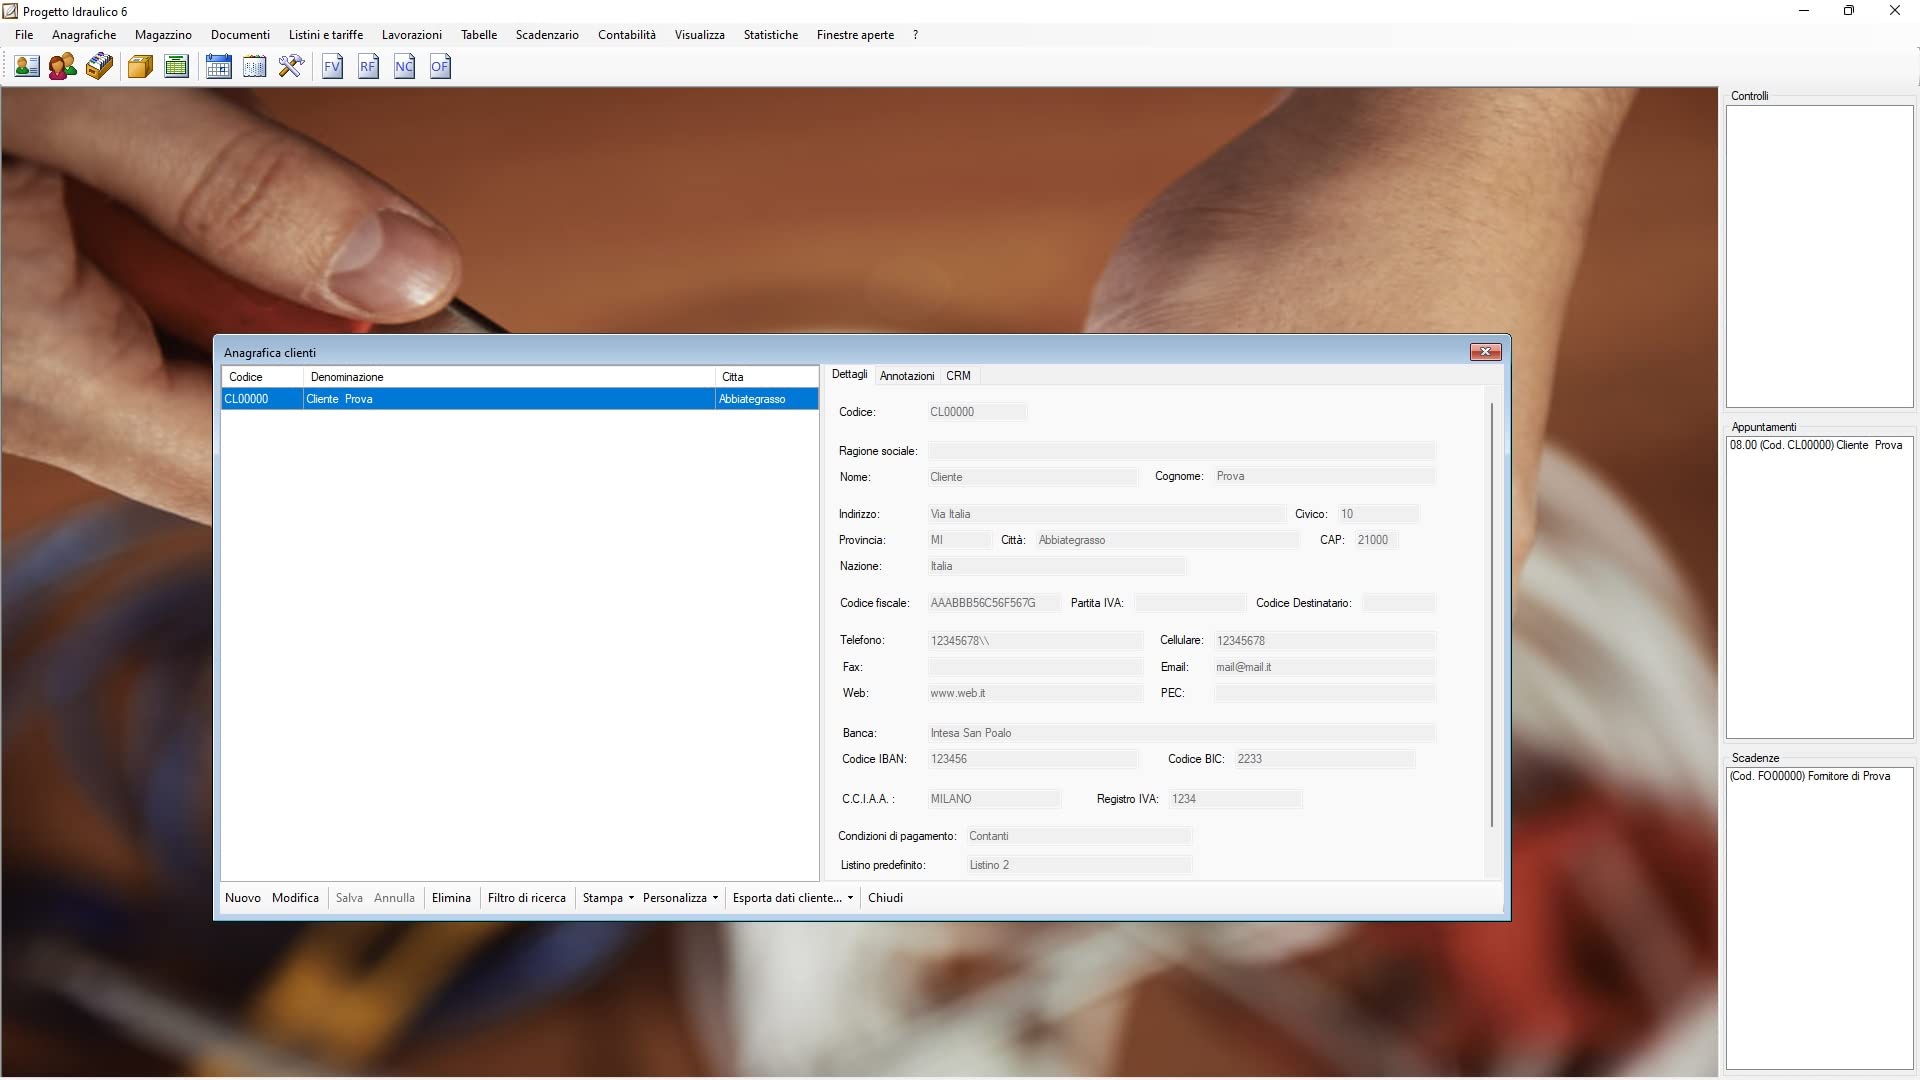Click the Nome field containing Cliente

(1032, 477)
